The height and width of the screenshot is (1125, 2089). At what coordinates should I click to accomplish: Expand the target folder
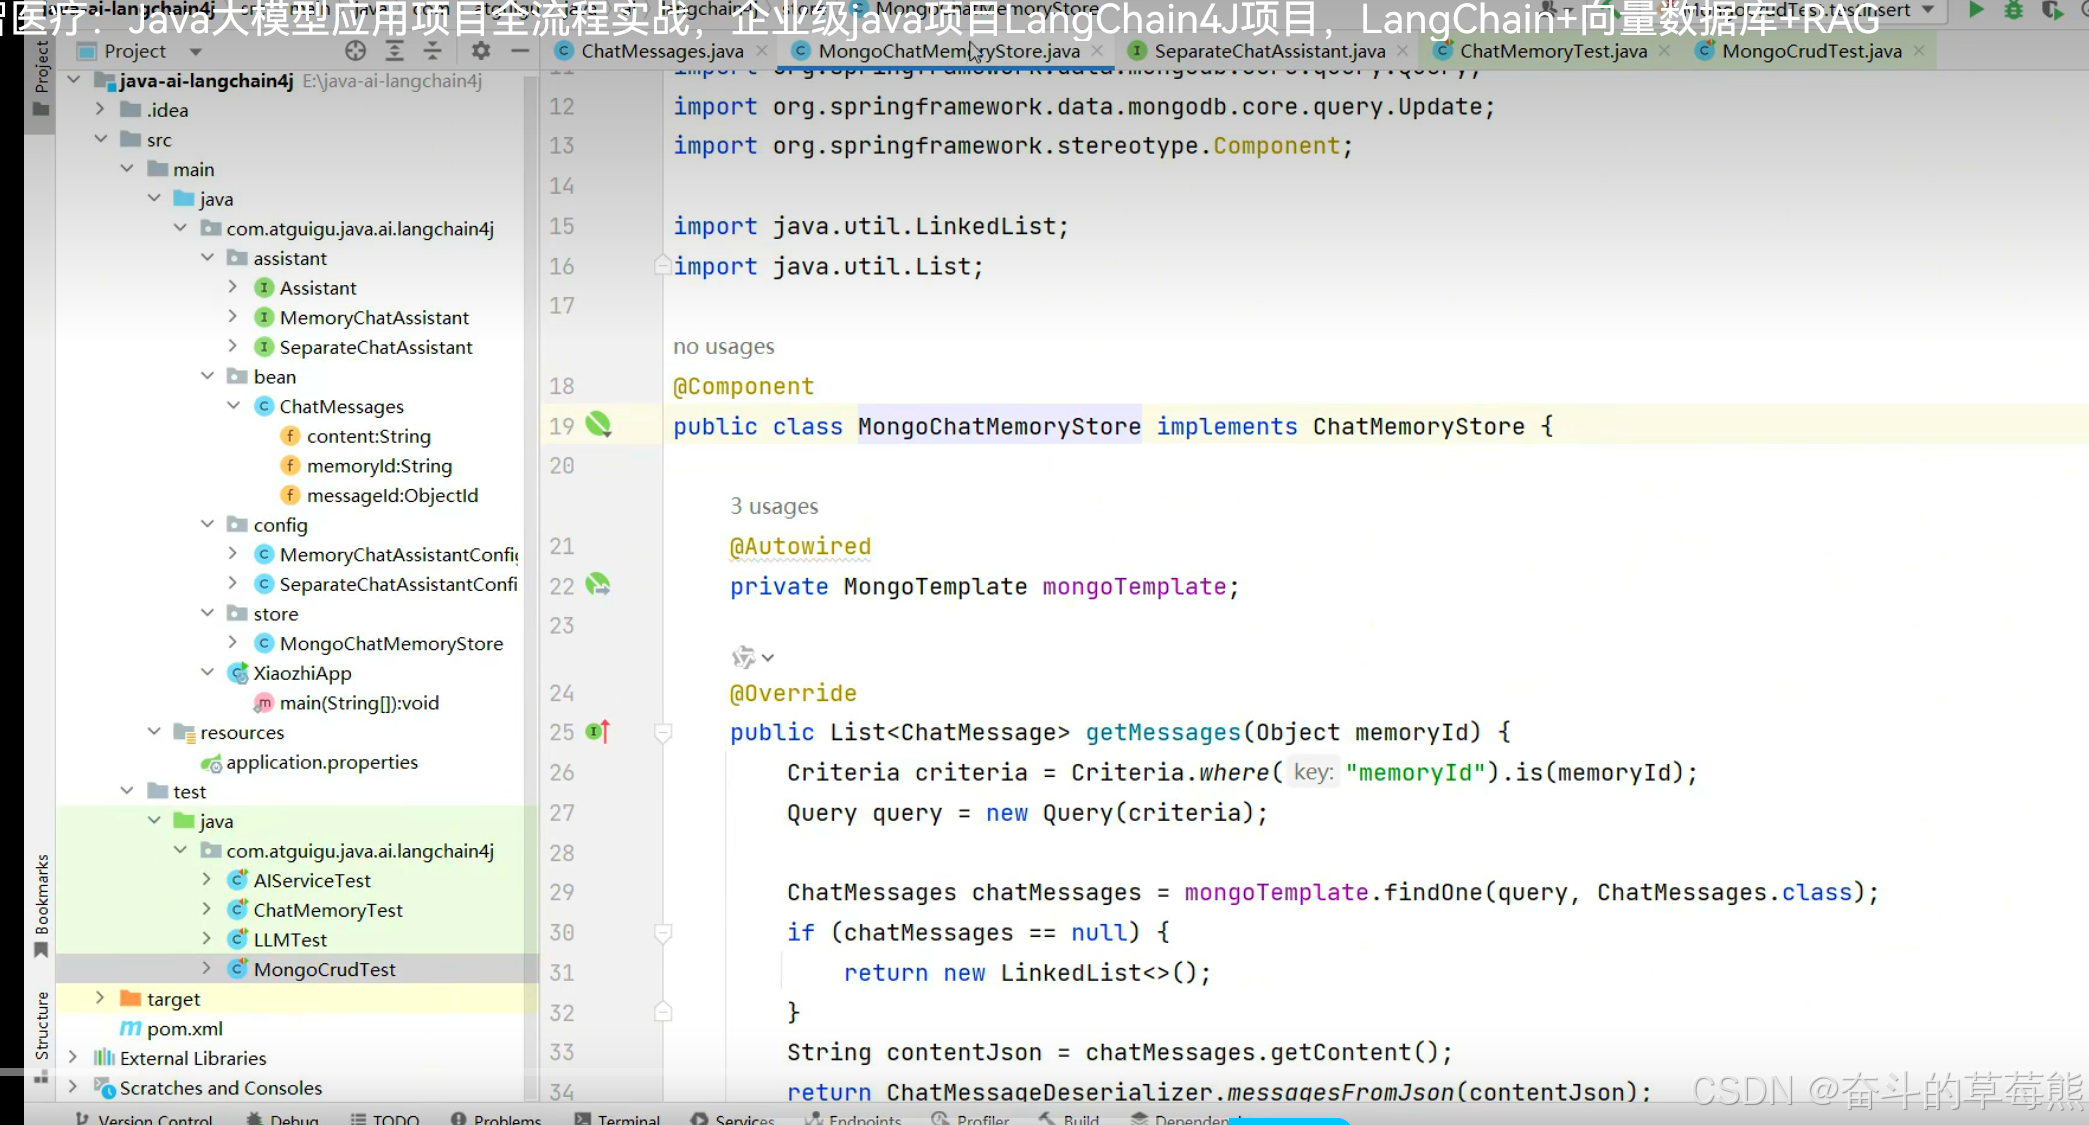coord(100,998)
